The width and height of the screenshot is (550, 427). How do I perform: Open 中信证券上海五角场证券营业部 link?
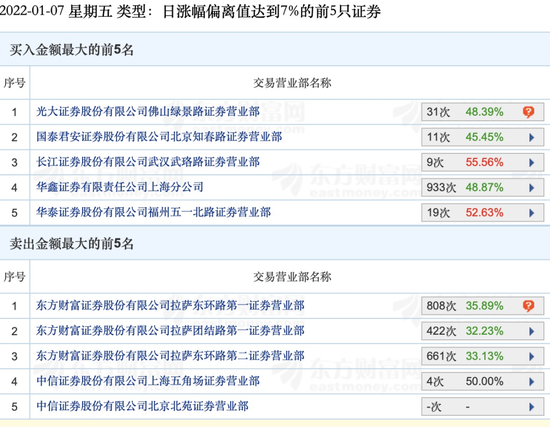[x=148, y=381]
